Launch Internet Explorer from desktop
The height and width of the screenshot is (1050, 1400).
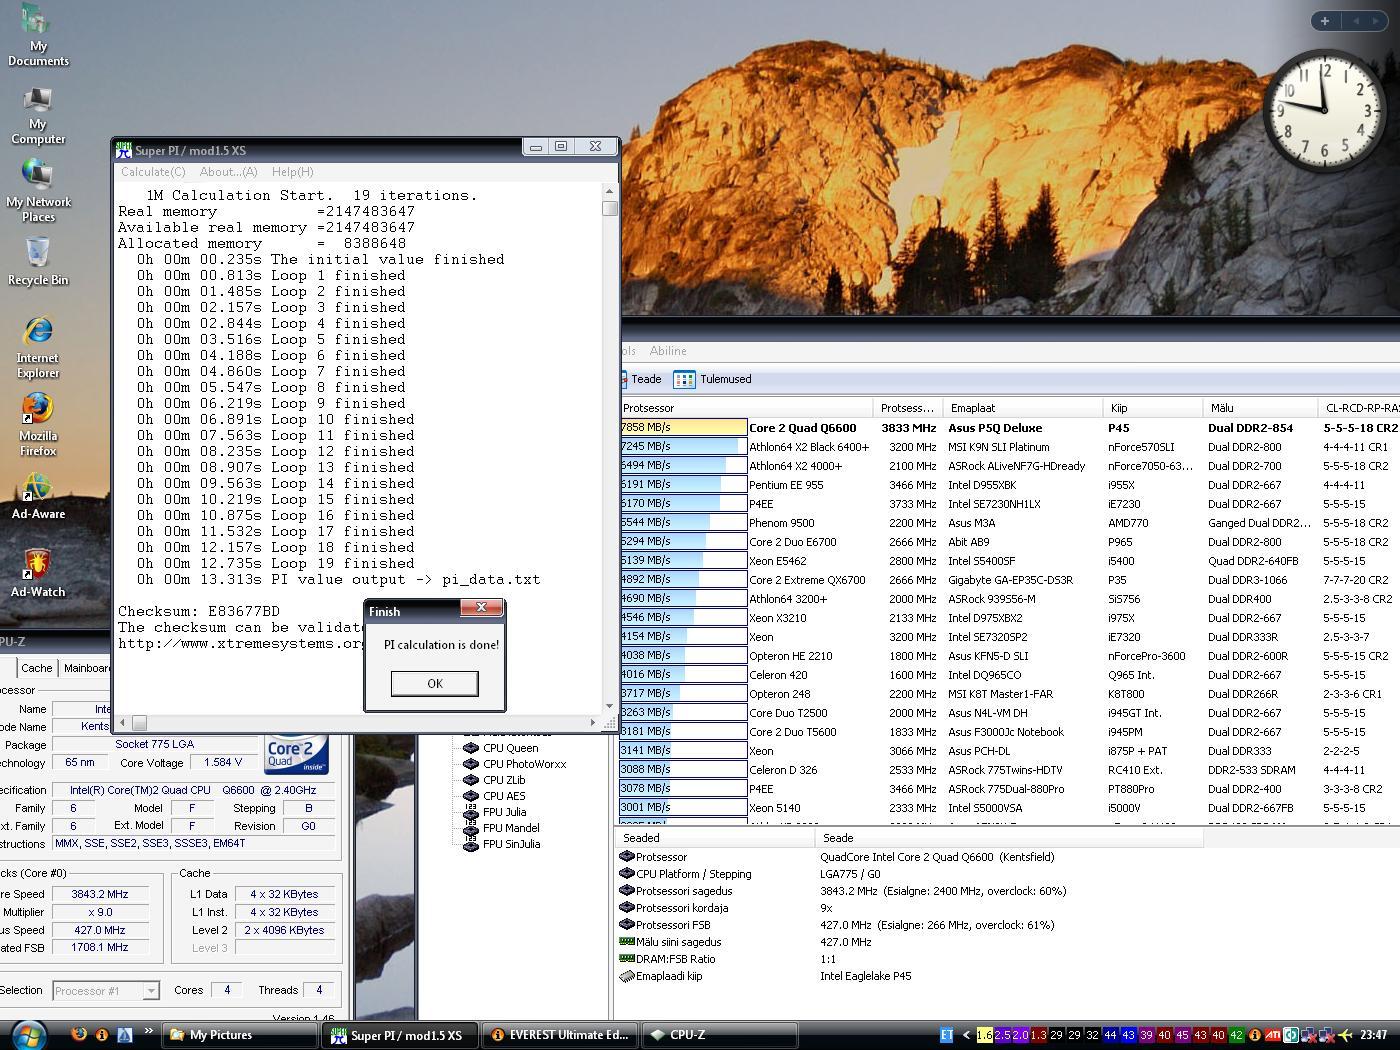[38, 348]
